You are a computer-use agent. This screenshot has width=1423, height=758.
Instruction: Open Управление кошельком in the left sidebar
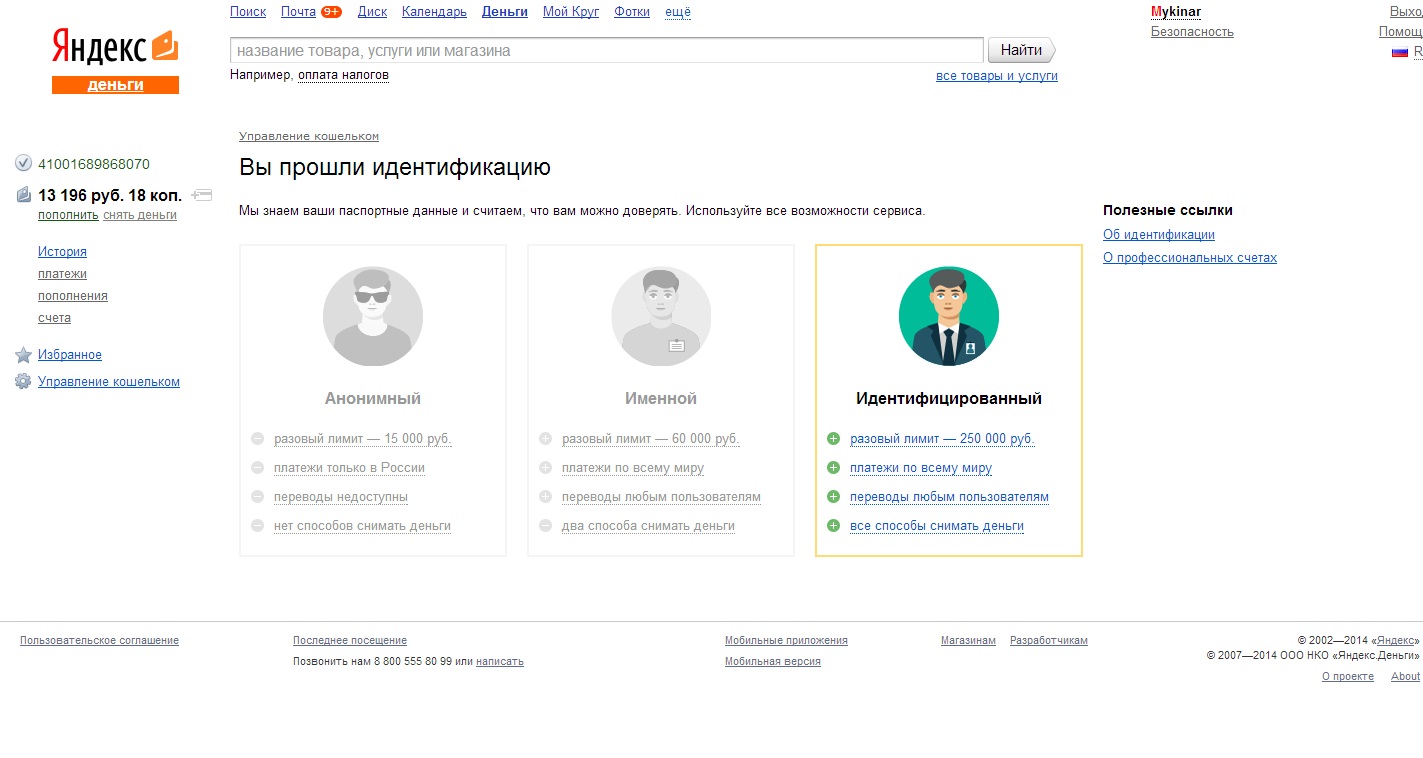coord(109,382)
